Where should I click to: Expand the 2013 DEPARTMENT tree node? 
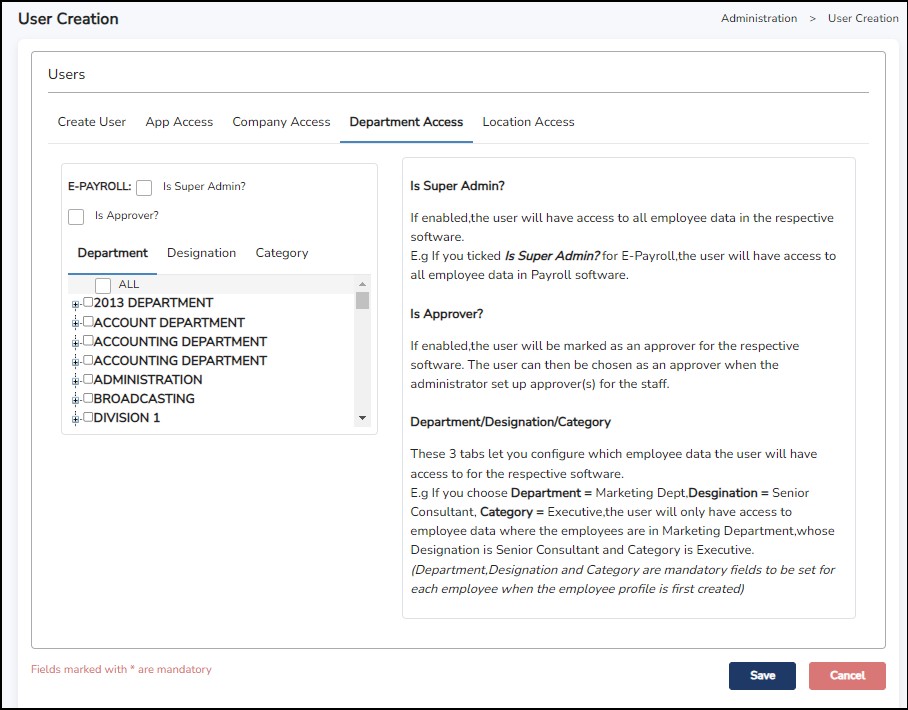[75, 304]
